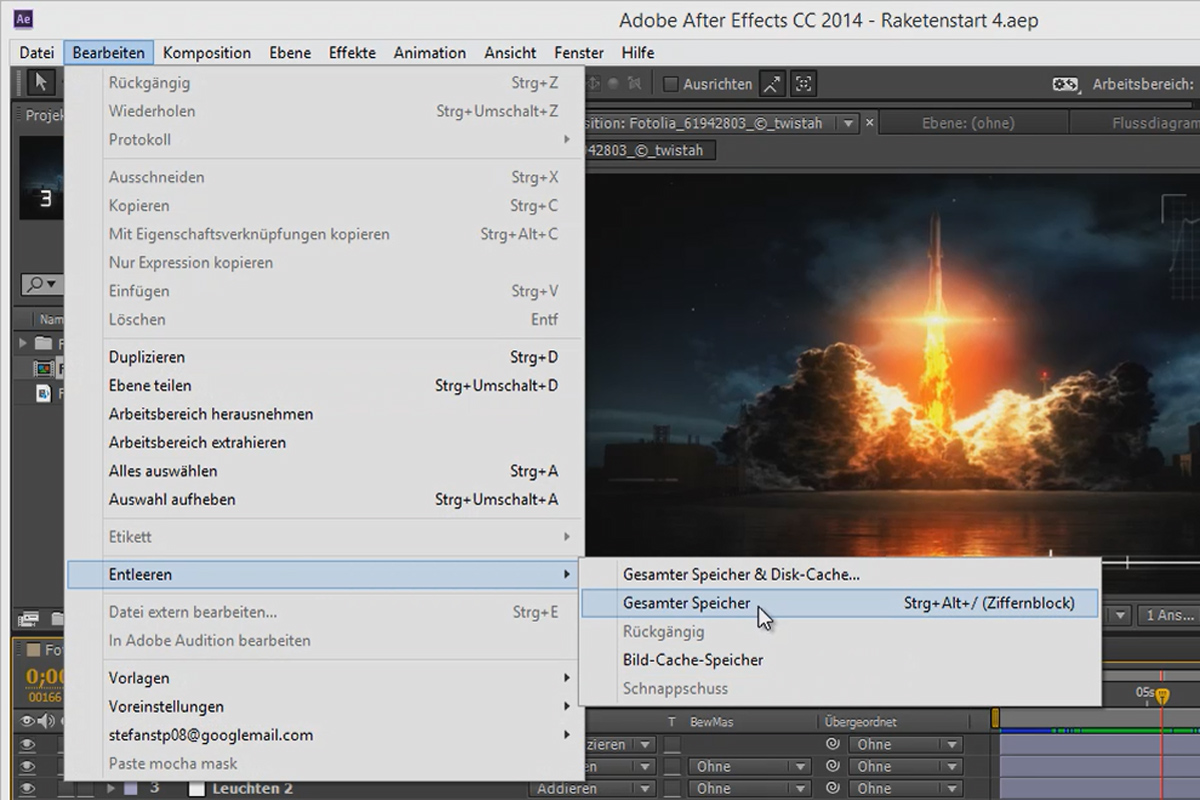The image size is (1200, 800).
Task: Click the interpret footage icon below project panel
Action: [28, 617]
